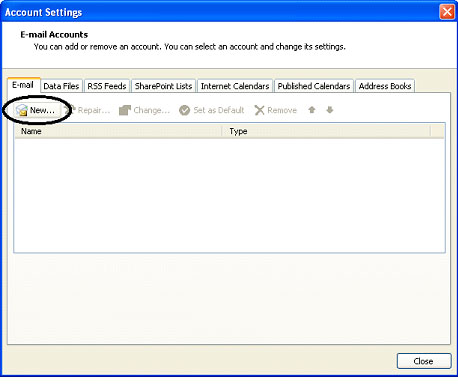Screen dimensions: 458x389
Task: Move account down with the down arrow
Action: pos(330,110)
